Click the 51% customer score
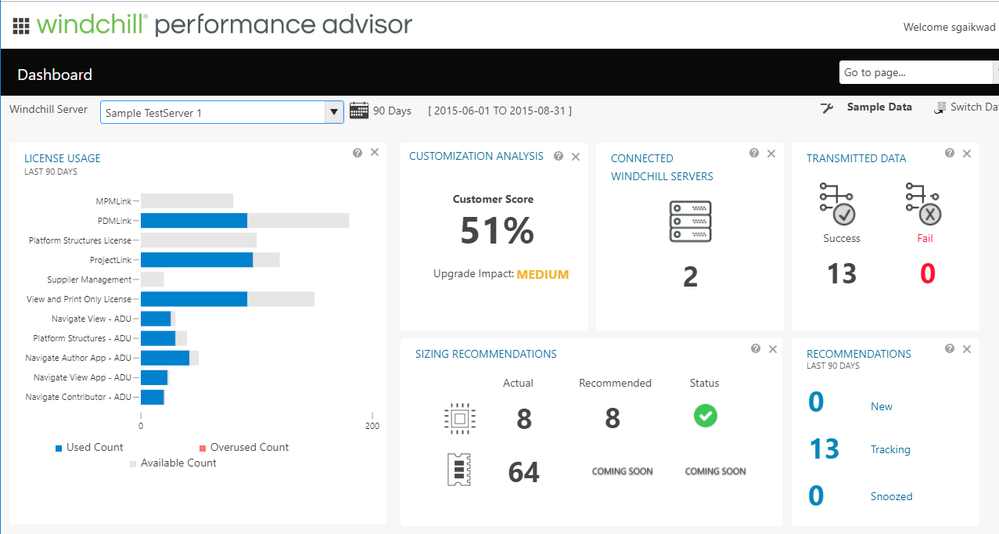Image resolution: width=999 pixels, height=534 pixels. (x=497, y=230)
